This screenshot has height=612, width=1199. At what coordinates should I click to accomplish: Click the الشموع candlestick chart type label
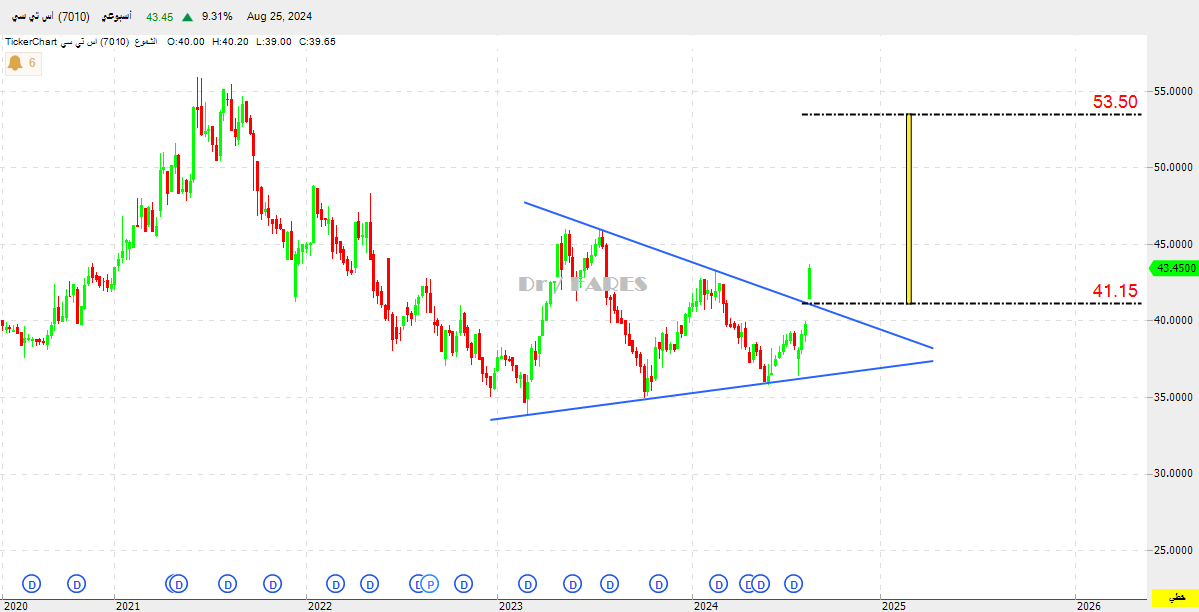pos(145,41)
